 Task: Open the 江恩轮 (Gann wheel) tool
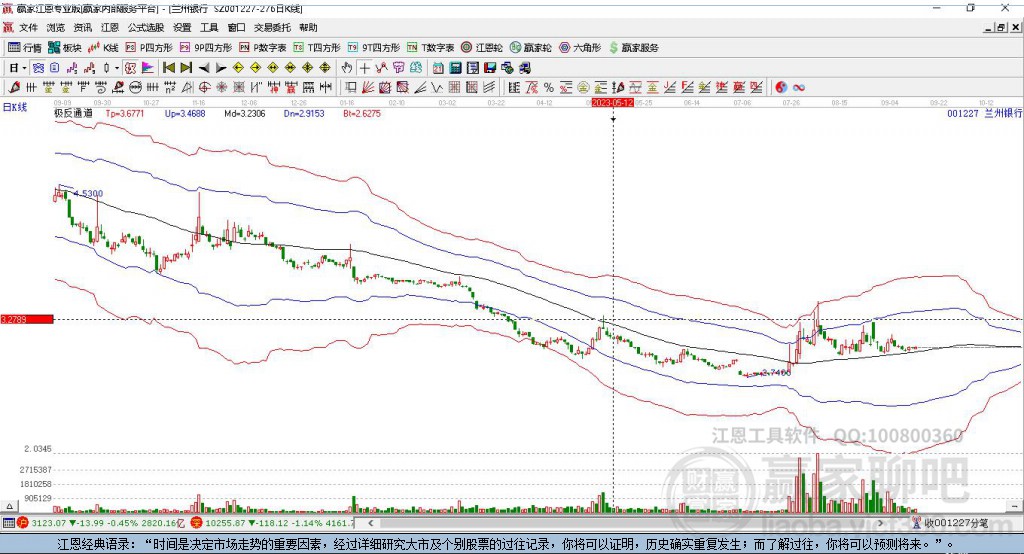(481, 48)
